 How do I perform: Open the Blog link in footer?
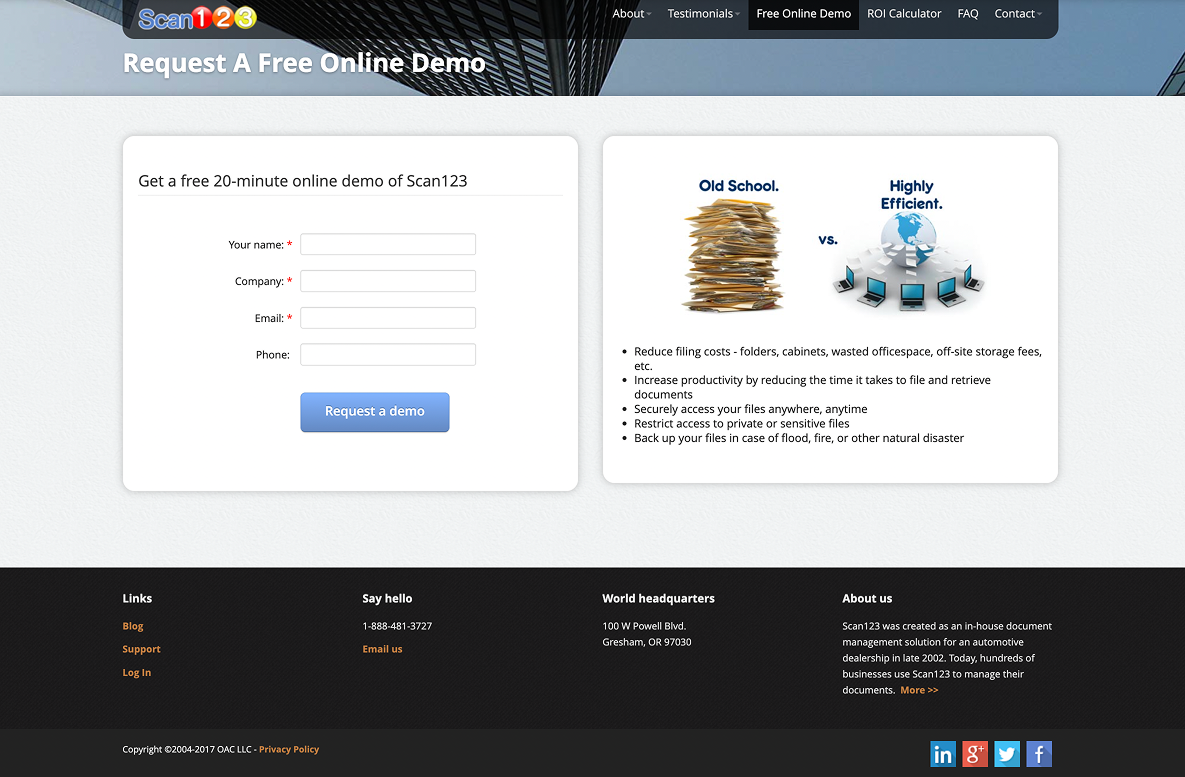pos(133,626)
